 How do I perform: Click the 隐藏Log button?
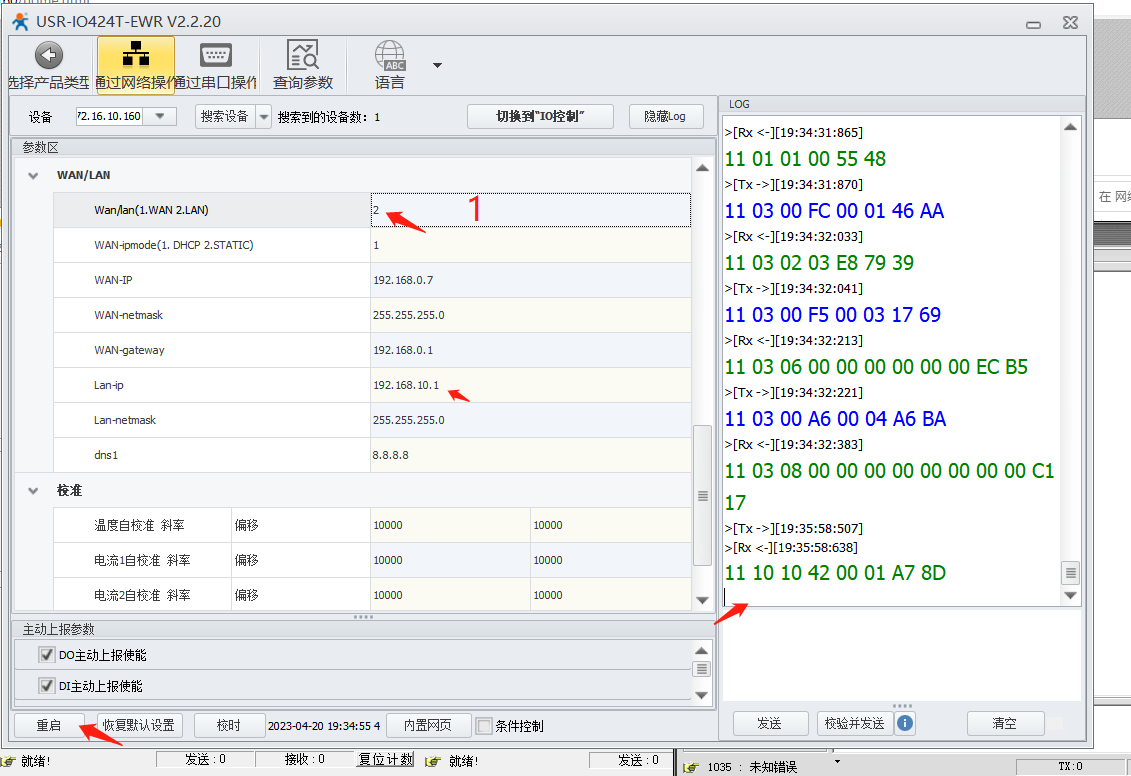pos(666,117)
